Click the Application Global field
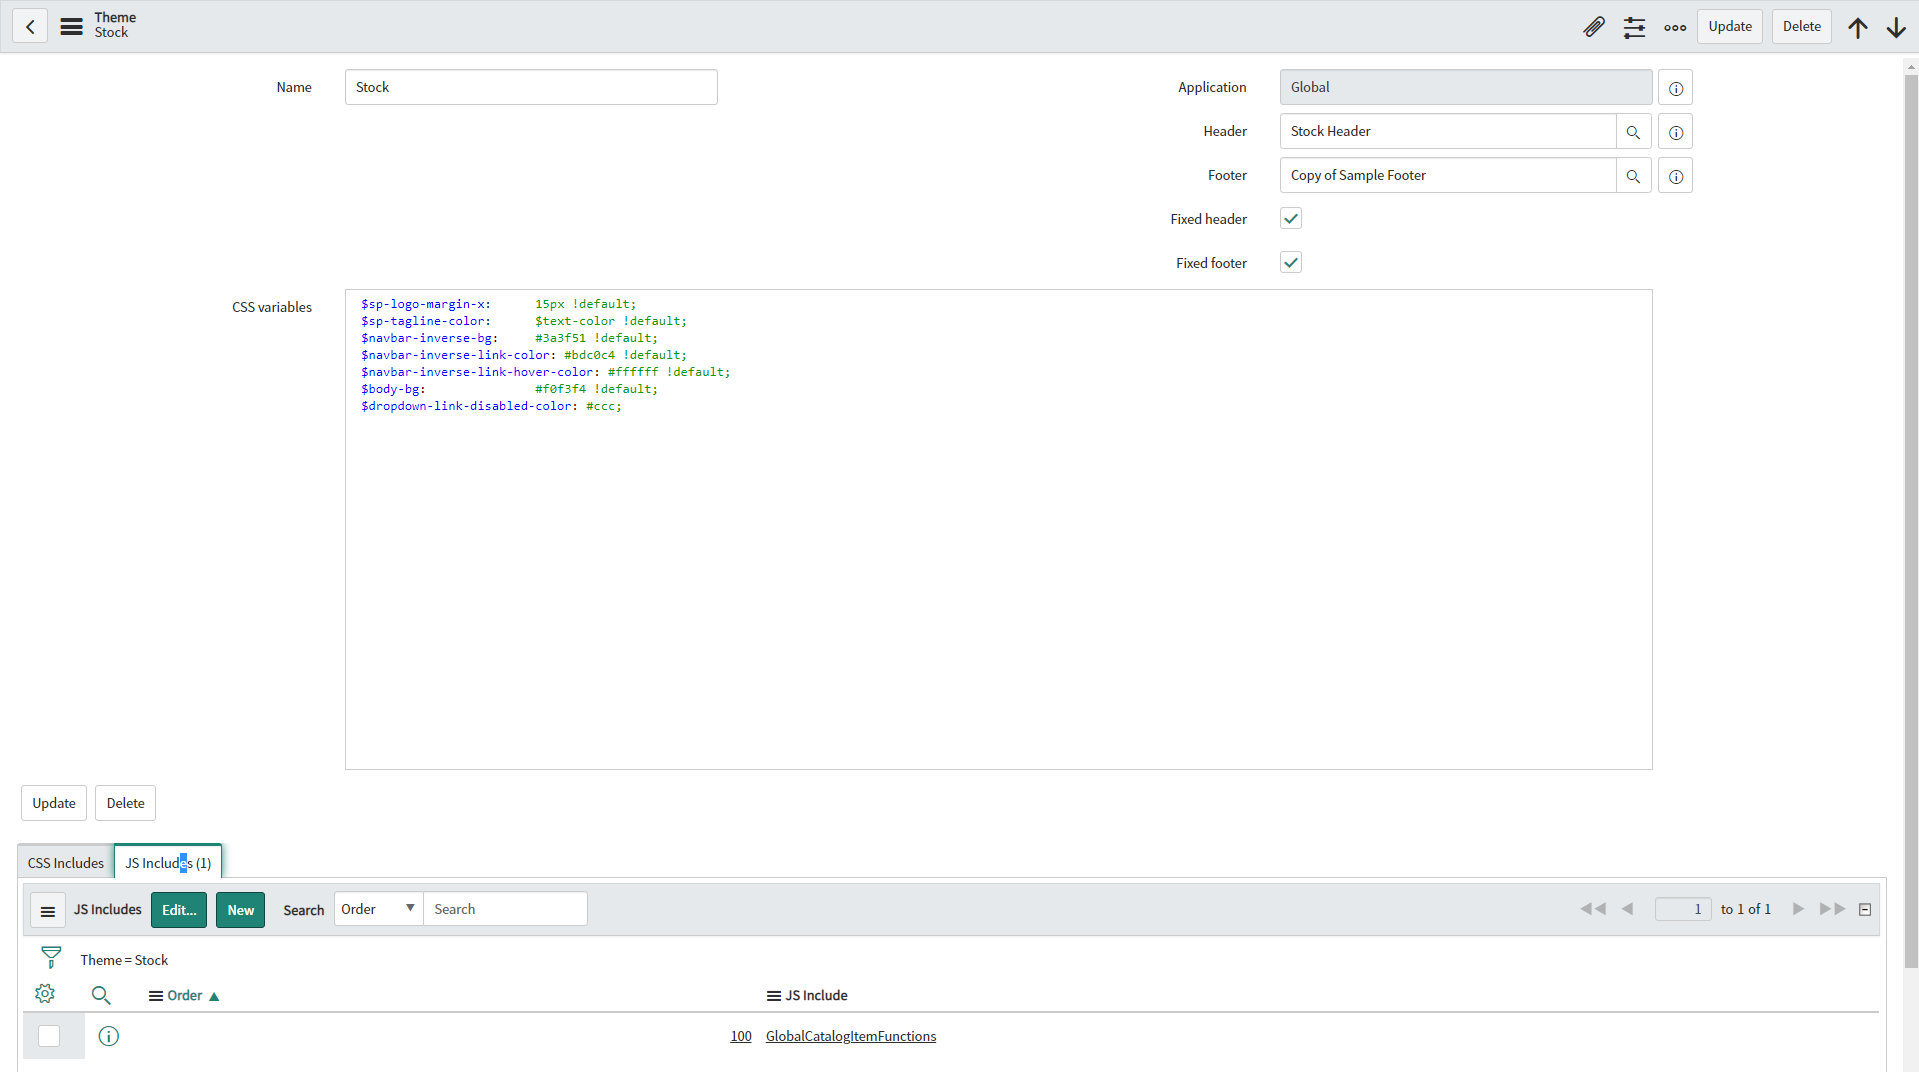This screenshot has height=1072, width=1919. click(1466, 88)
